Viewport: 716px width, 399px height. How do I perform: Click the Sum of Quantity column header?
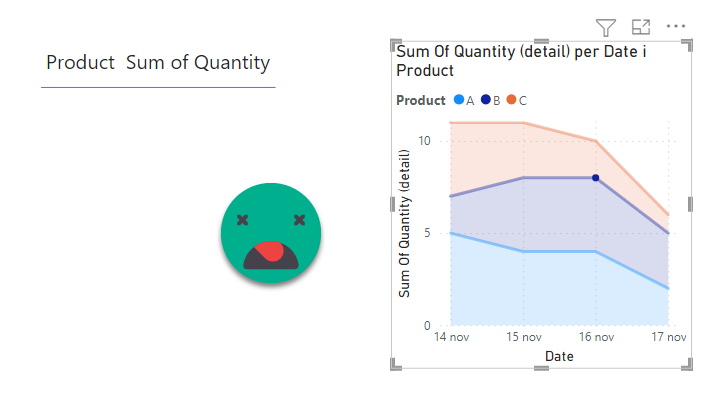[x=198, y=63]
